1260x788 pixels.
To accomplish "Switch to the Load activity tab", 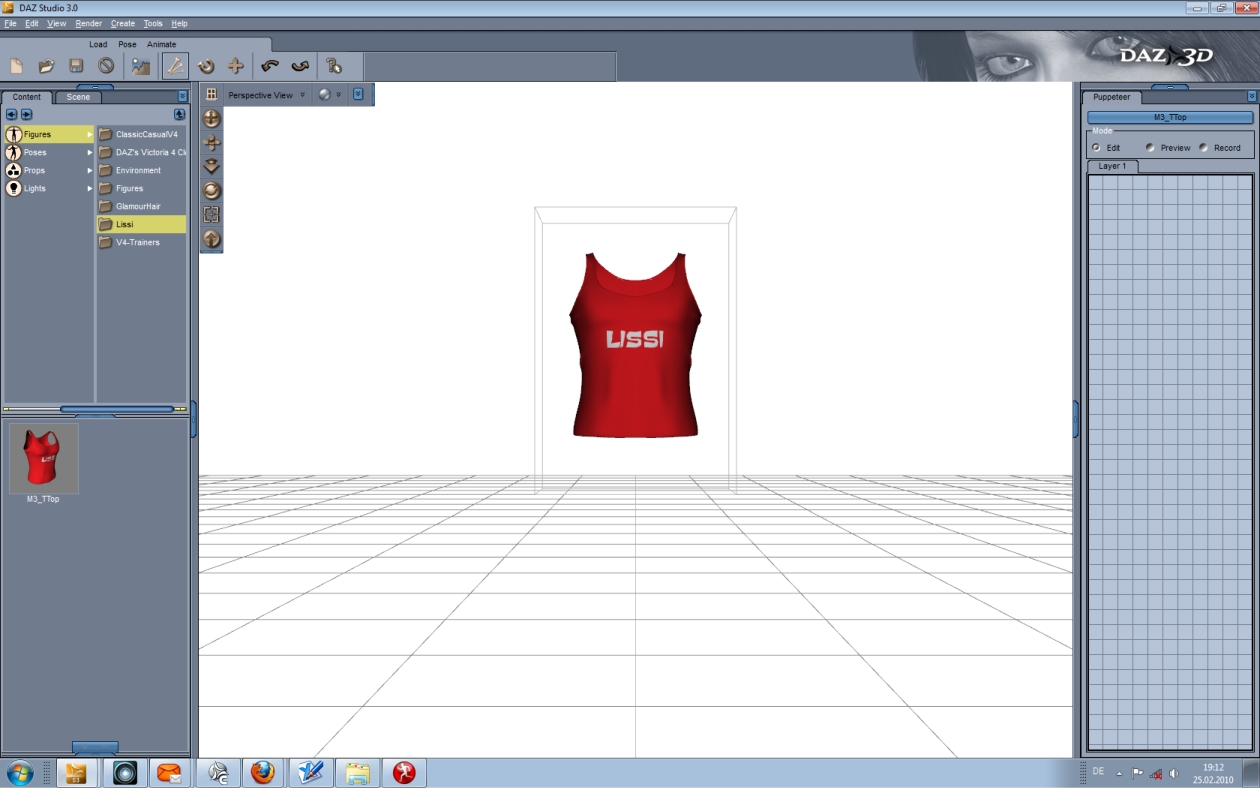I will [x=98, y=44].
